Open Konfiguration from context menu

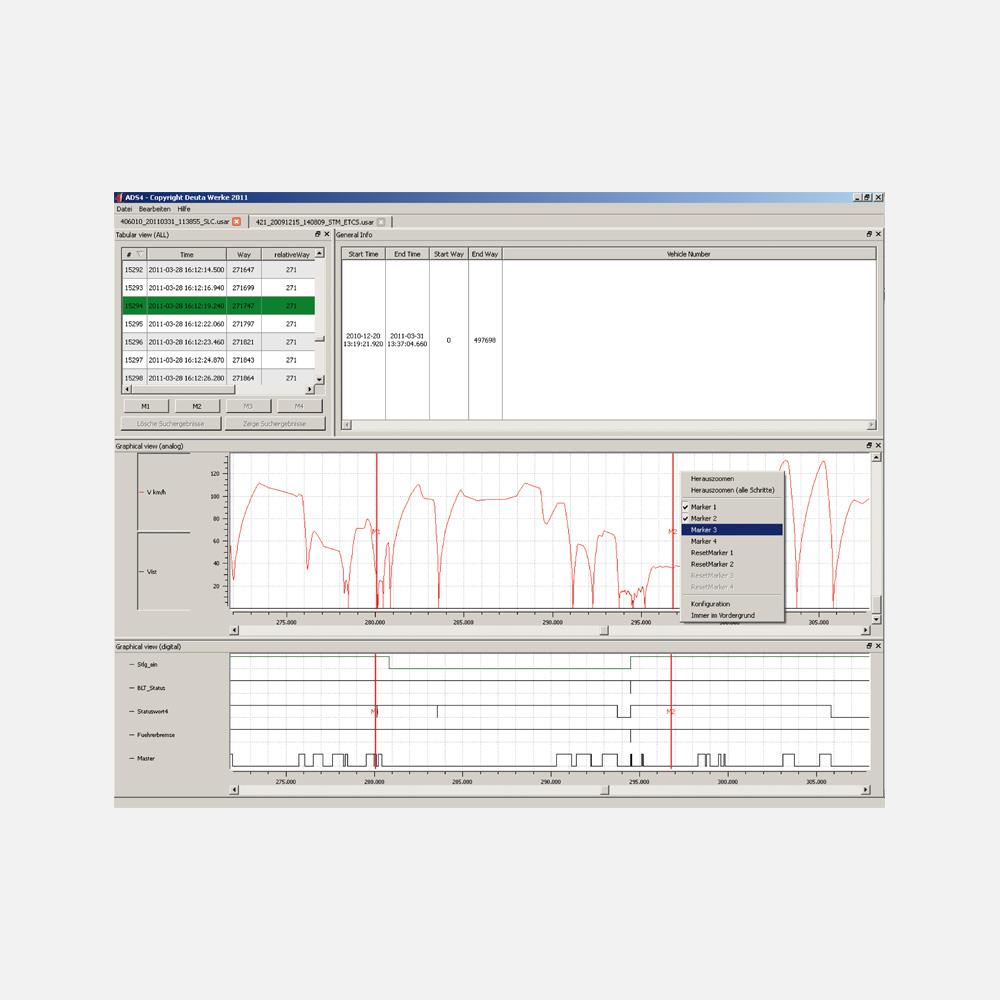[732, 604]
